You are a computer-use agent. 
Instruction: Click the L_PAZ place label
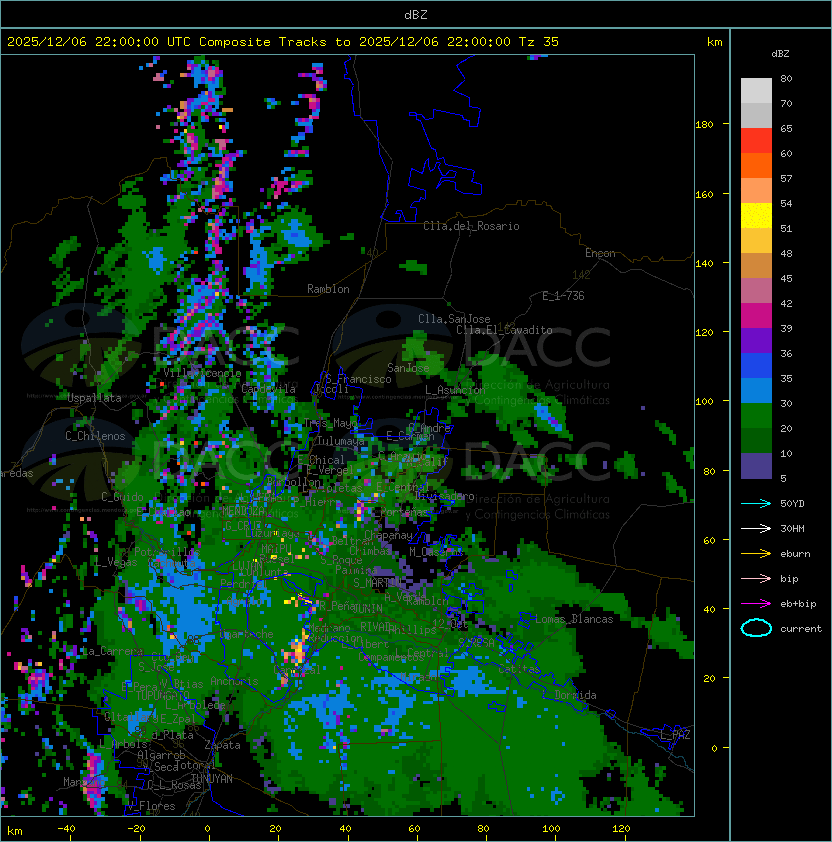click(x=676, y=735)
